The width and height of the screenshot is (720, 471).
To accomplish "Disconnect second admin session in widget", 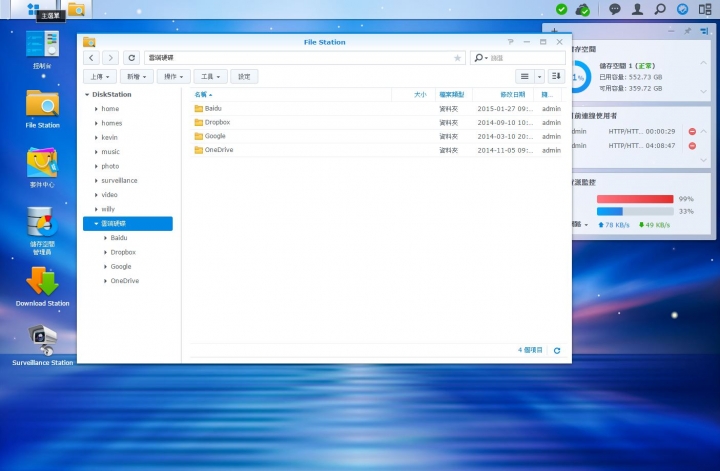I will (692, 146).
